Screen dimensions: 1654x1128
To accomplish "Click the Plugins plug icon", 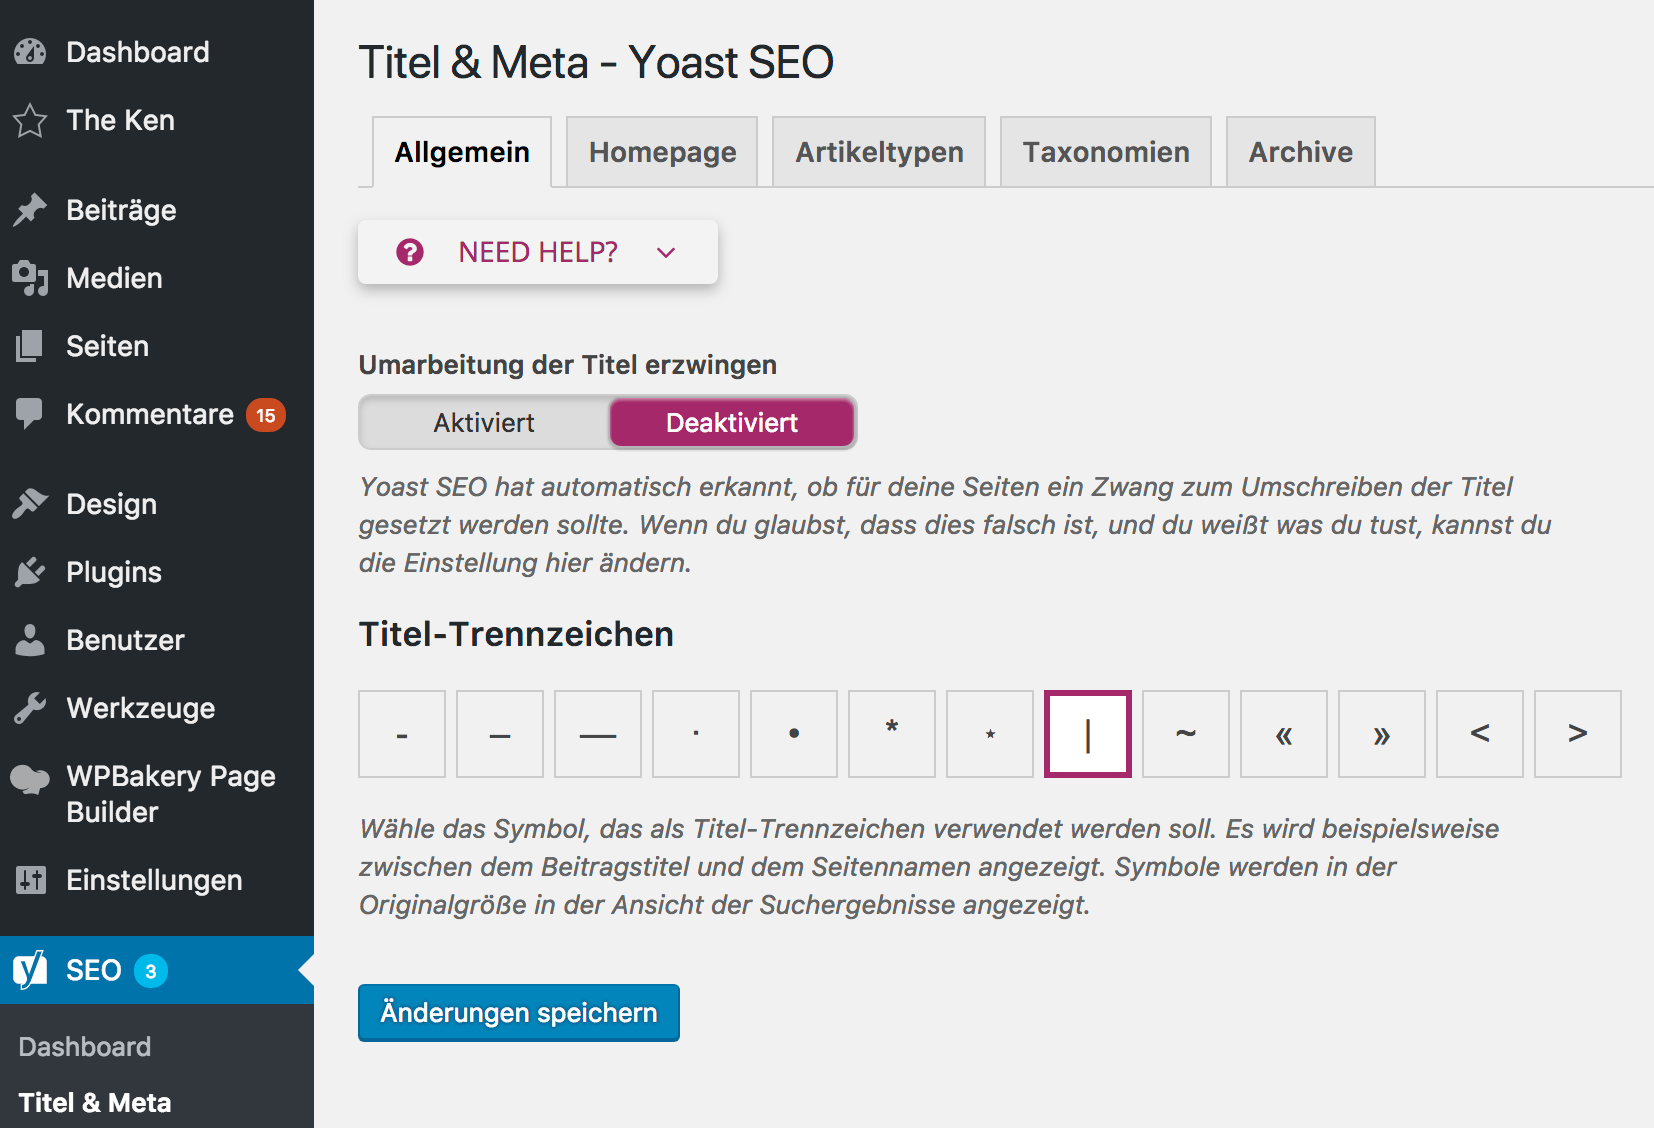I will coord(30,572).
